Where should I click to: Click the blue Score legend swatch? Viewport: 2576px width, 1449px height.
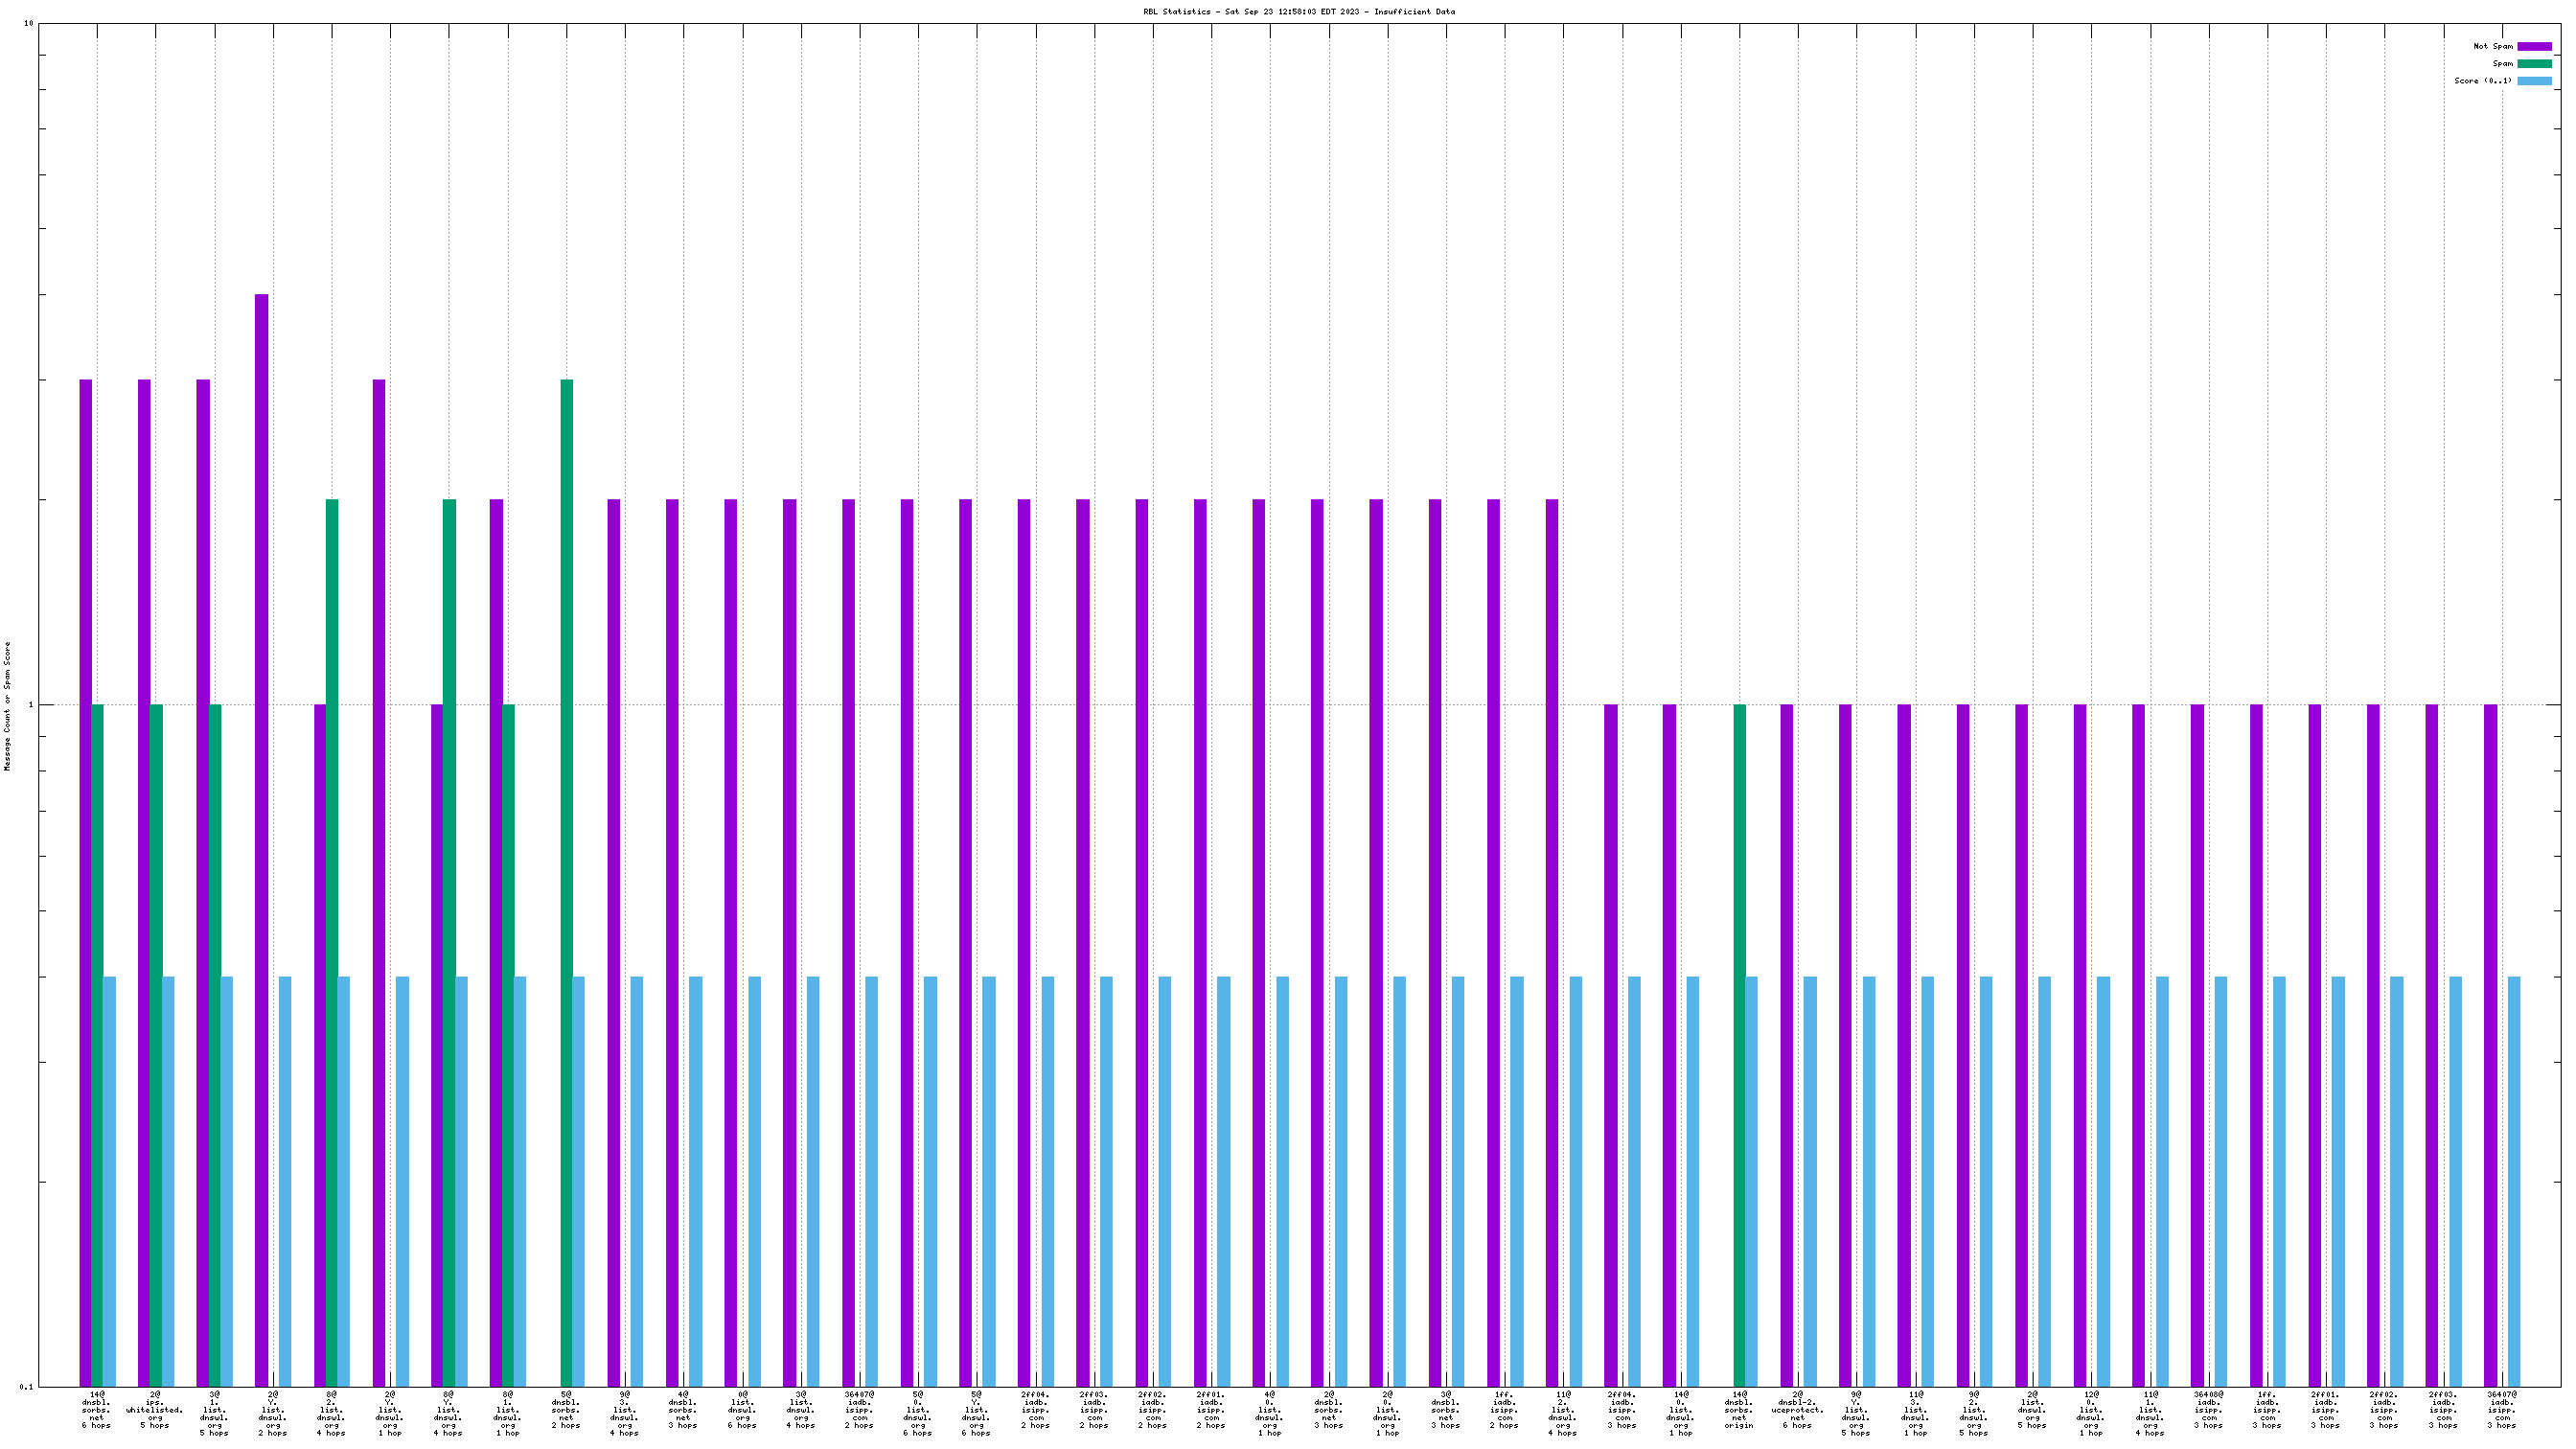point(2534,81)
